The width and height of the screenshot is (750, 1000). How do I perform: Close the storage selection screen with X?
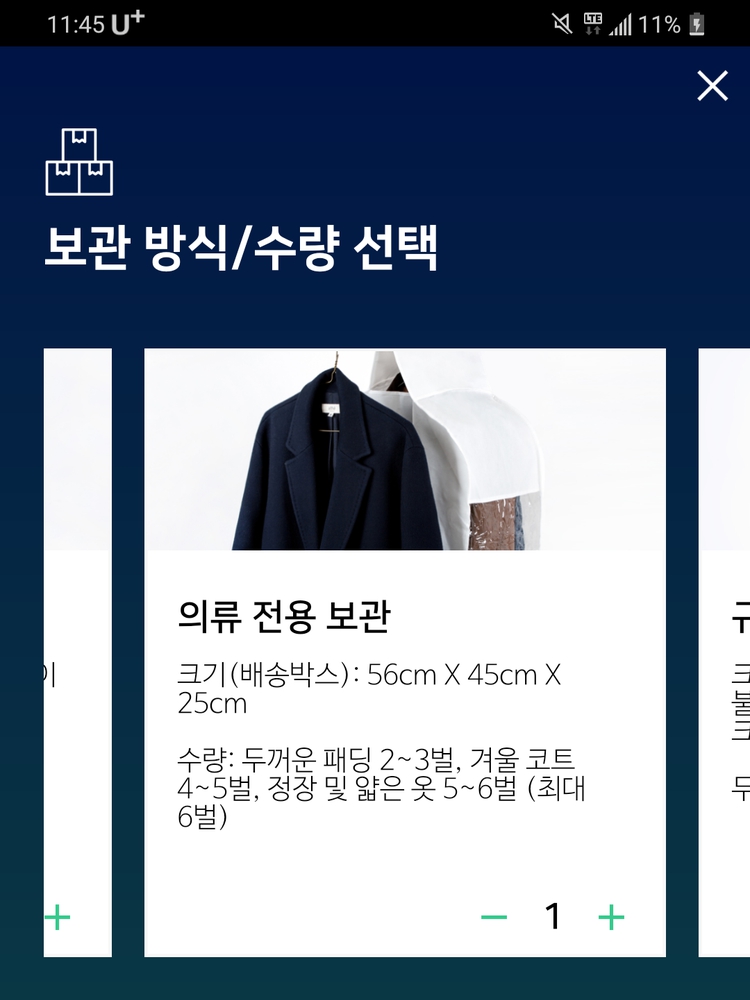click(x=712, y=85)
